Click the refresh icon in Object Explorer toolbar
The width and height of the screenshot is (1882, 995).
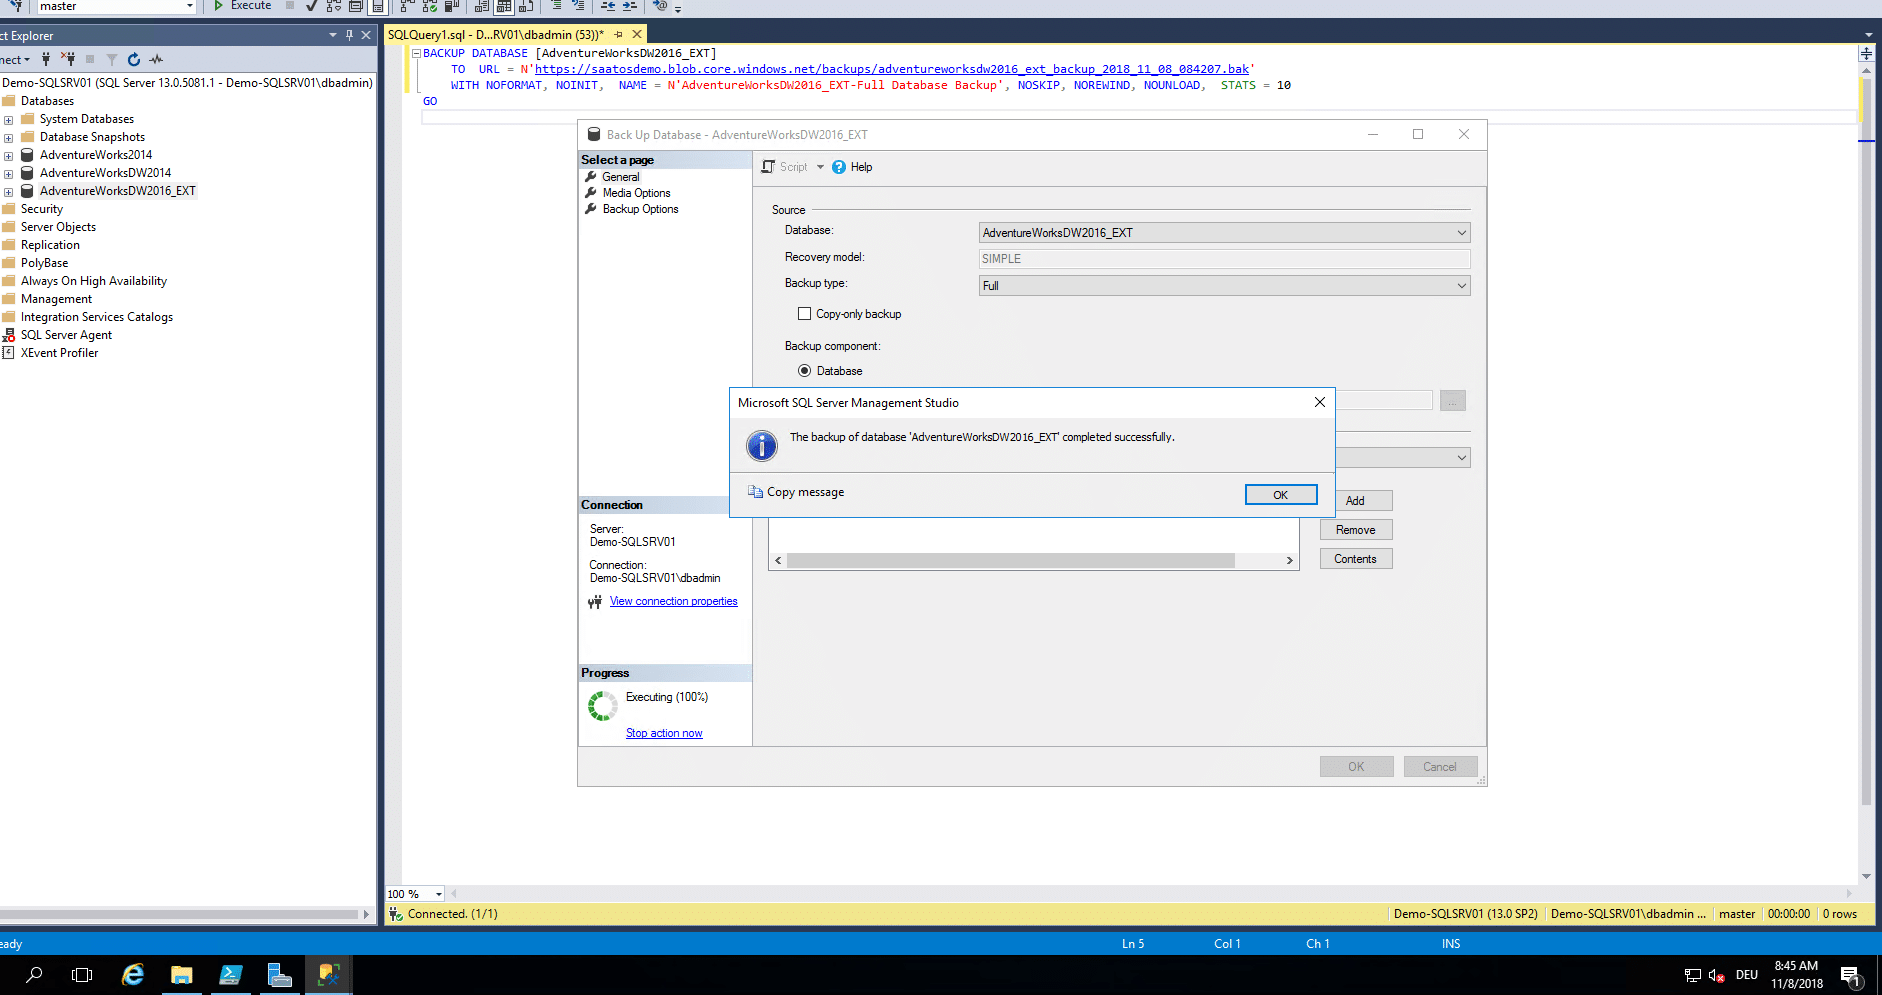point(134,60)
